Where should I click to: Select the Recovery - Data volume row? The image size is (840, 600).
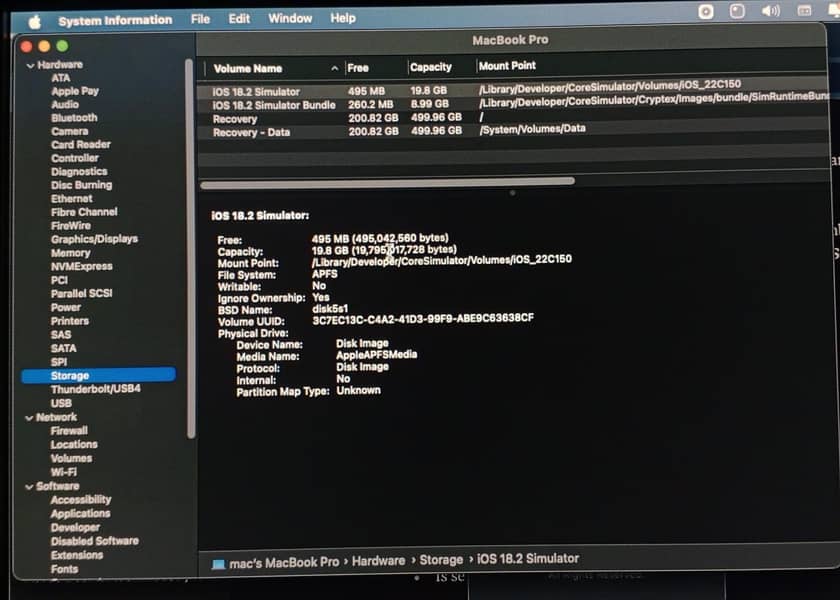pyautogui.click(x=512, y=131)
